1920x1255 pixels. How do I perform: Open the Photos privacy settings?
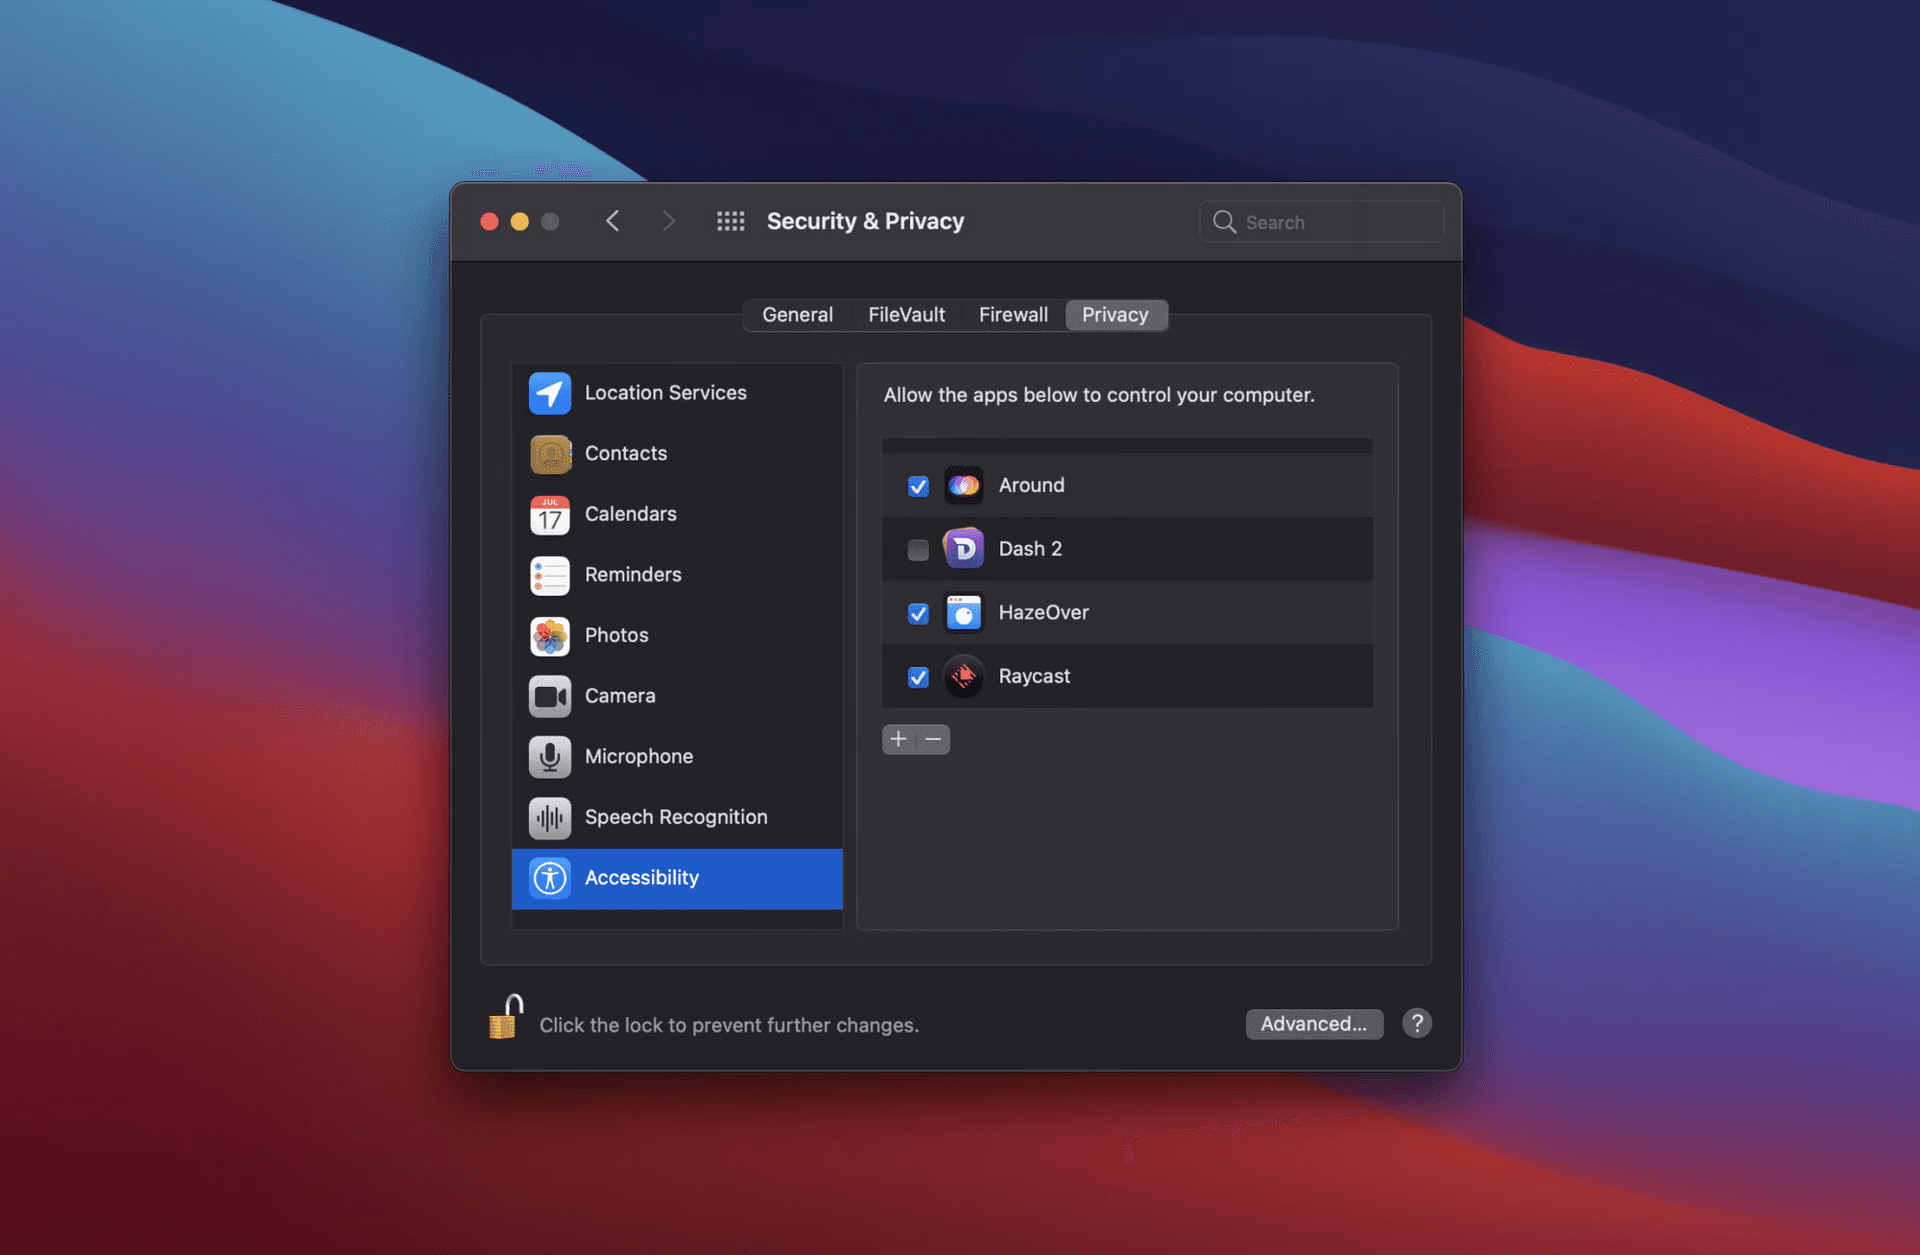pos(550,635)
